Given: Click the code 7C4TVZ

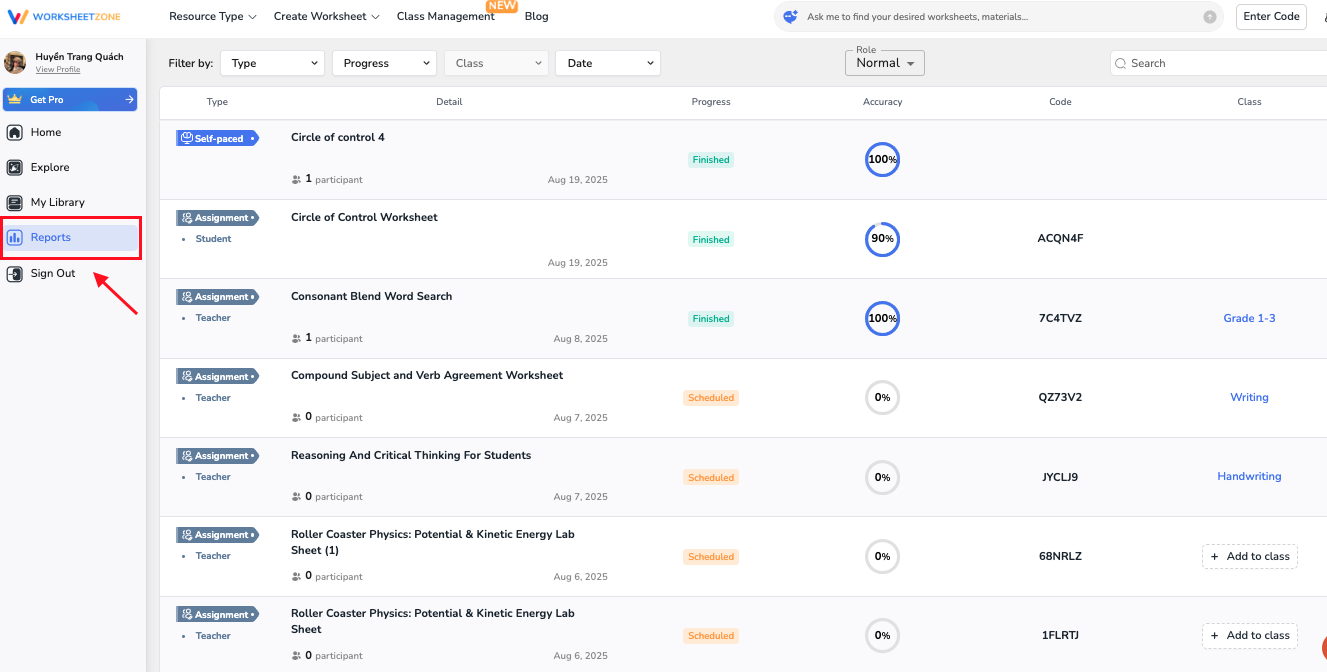Looking at the screenshot, I should click(1060, 318).
